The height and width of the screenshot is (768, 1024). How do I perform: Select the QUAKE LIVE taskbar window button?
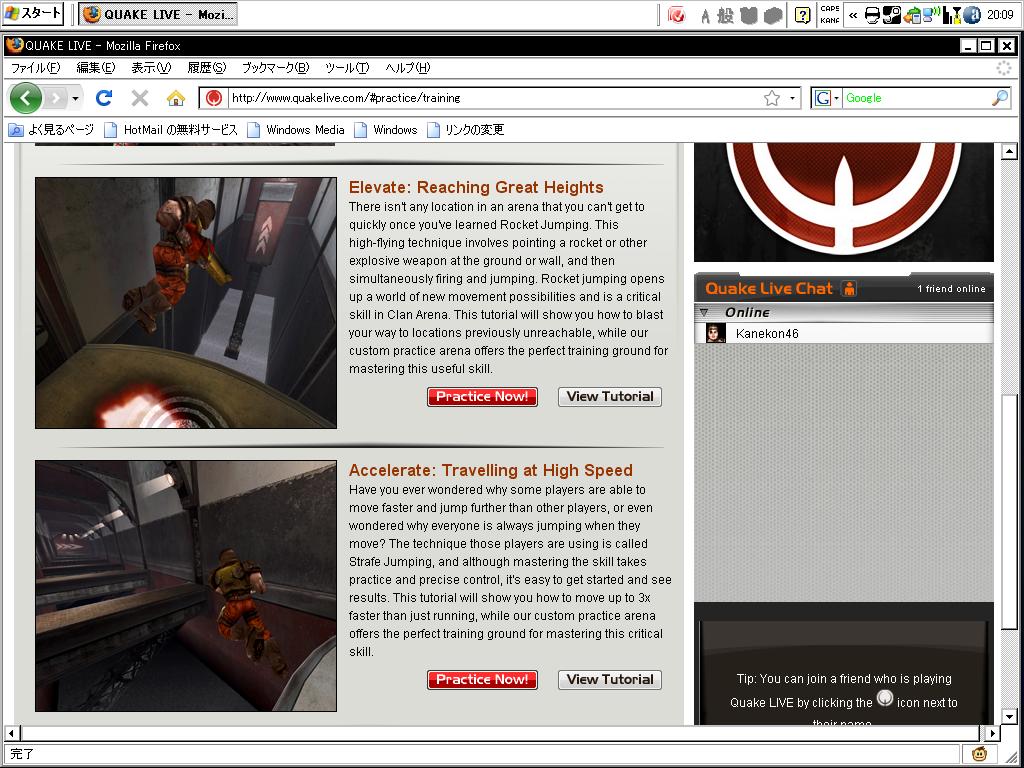pos(158,14)
